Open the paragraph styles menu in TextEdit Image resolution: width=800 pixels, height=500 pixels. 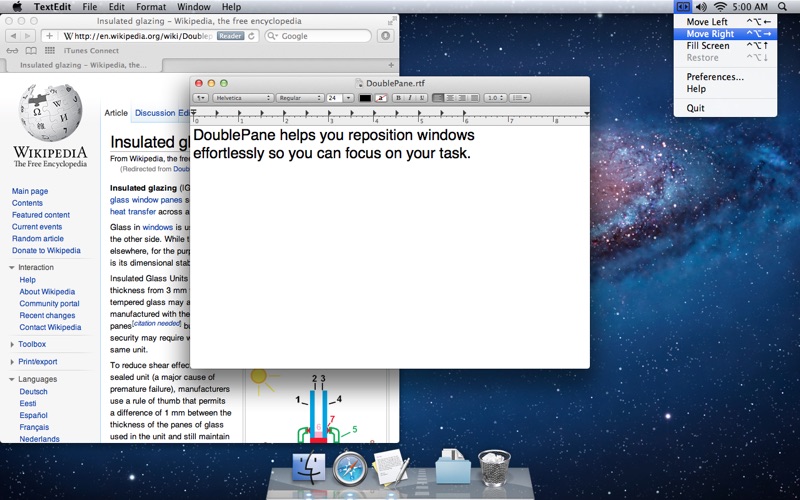pos(201,98)
